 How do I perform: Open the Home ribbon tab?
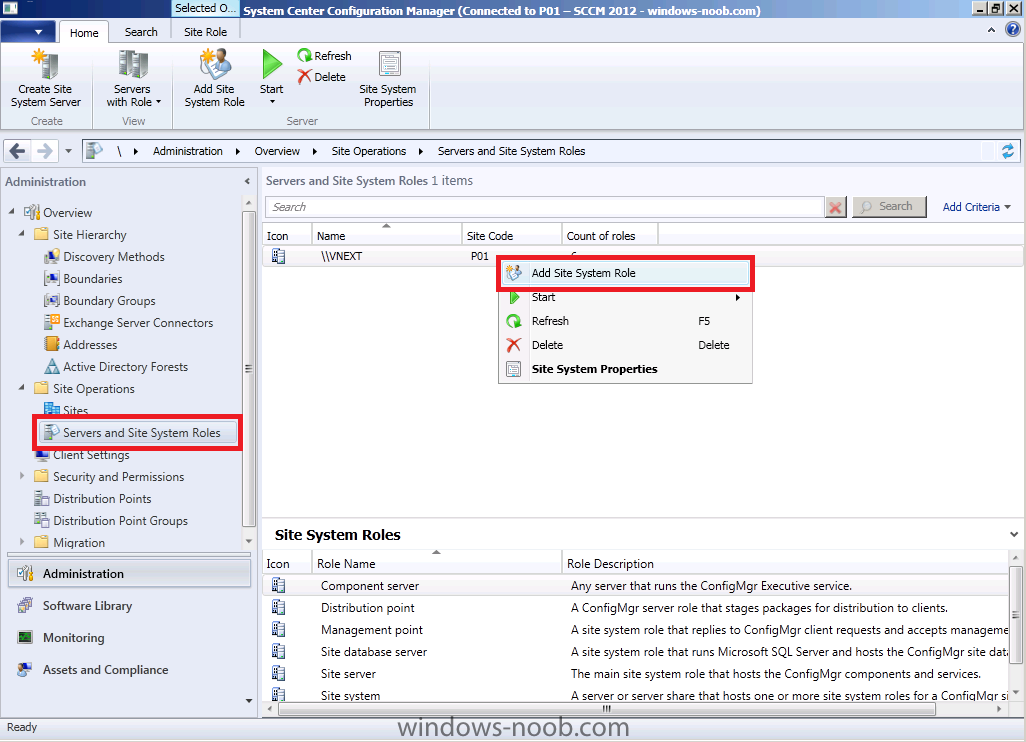(84, 33)
